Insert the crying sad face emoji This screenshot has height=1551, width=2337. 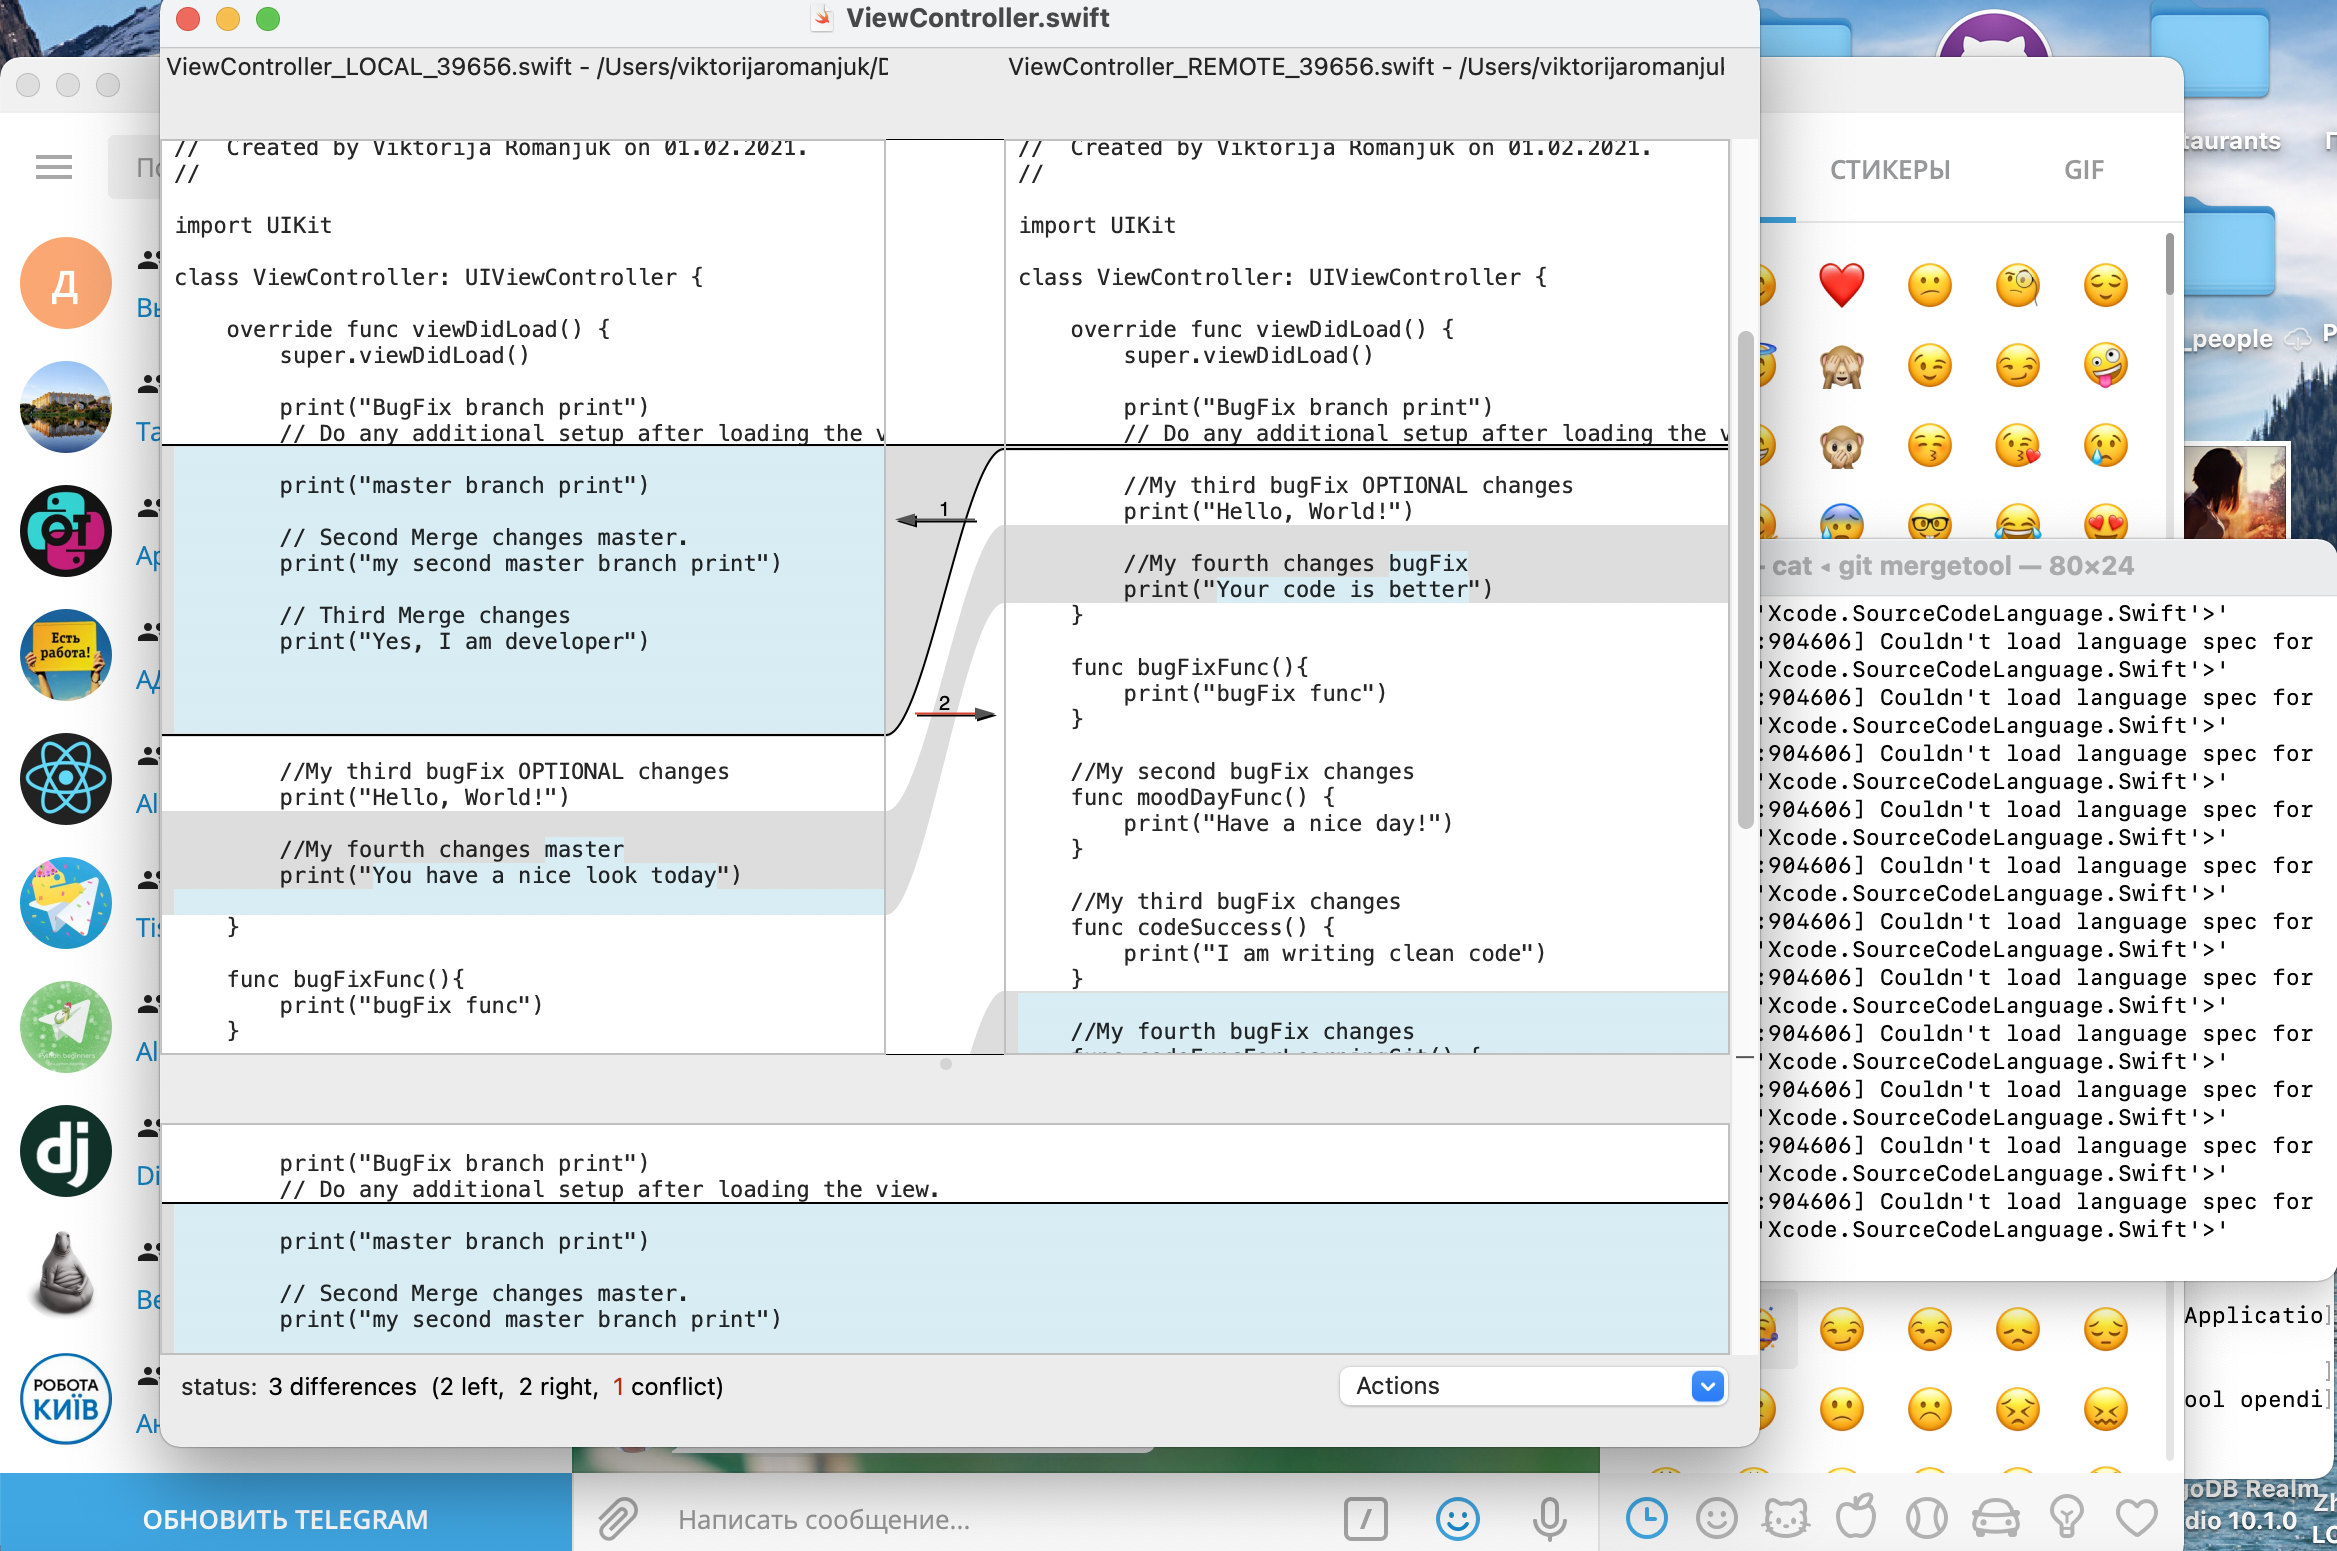click(x=2106, y=445)
